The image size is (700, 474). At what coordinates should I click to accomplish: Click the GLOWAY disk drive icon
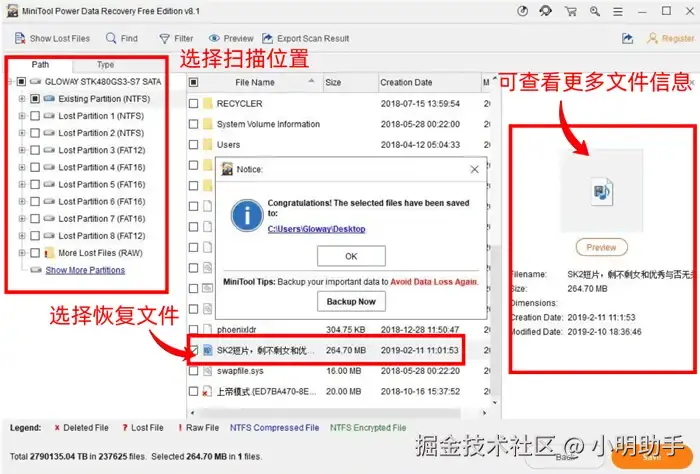click(36, 82)
